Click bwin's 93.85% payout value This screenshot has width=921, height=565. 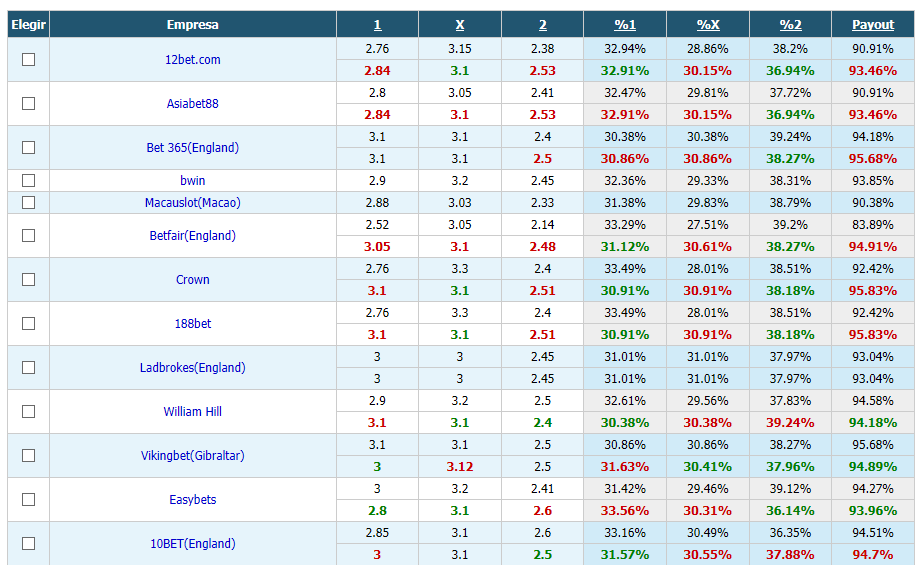[x=873, y=180]
